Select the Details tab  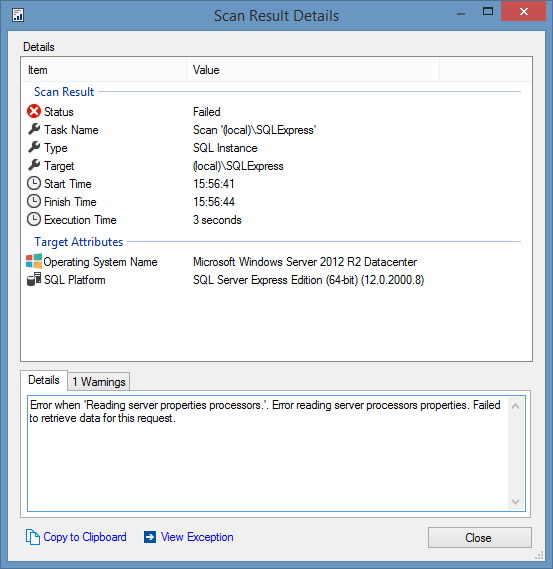44,380
